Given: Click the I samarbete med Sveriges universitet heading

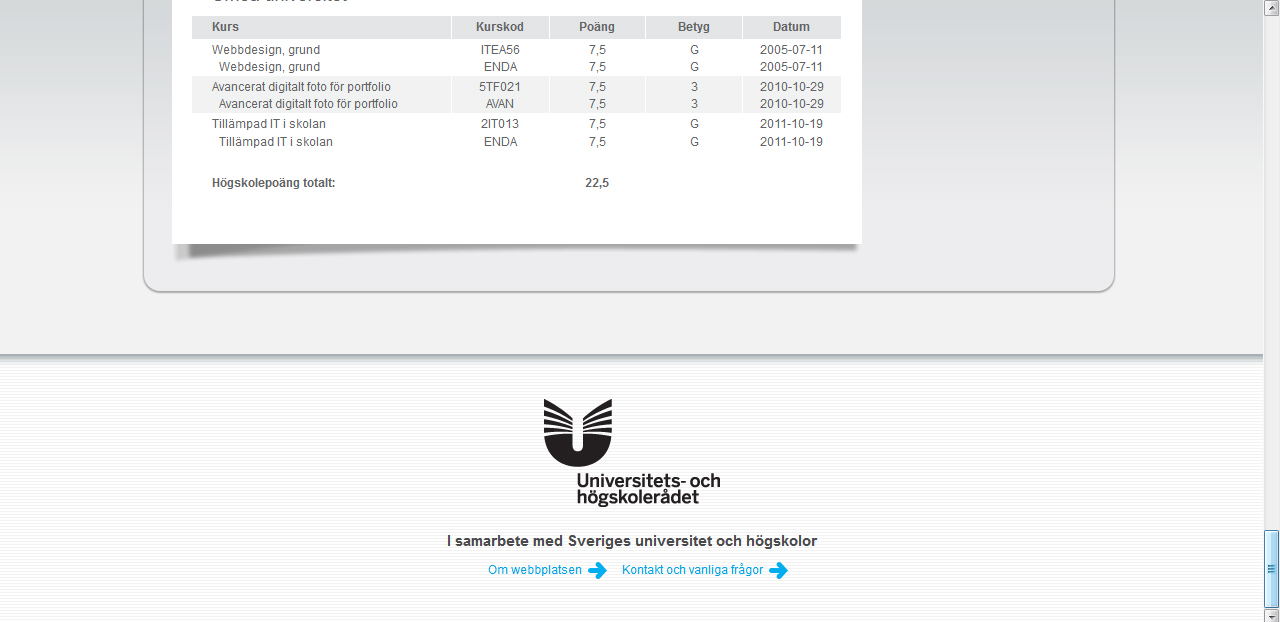Looking at the screenshot, I should coord(631,541).
